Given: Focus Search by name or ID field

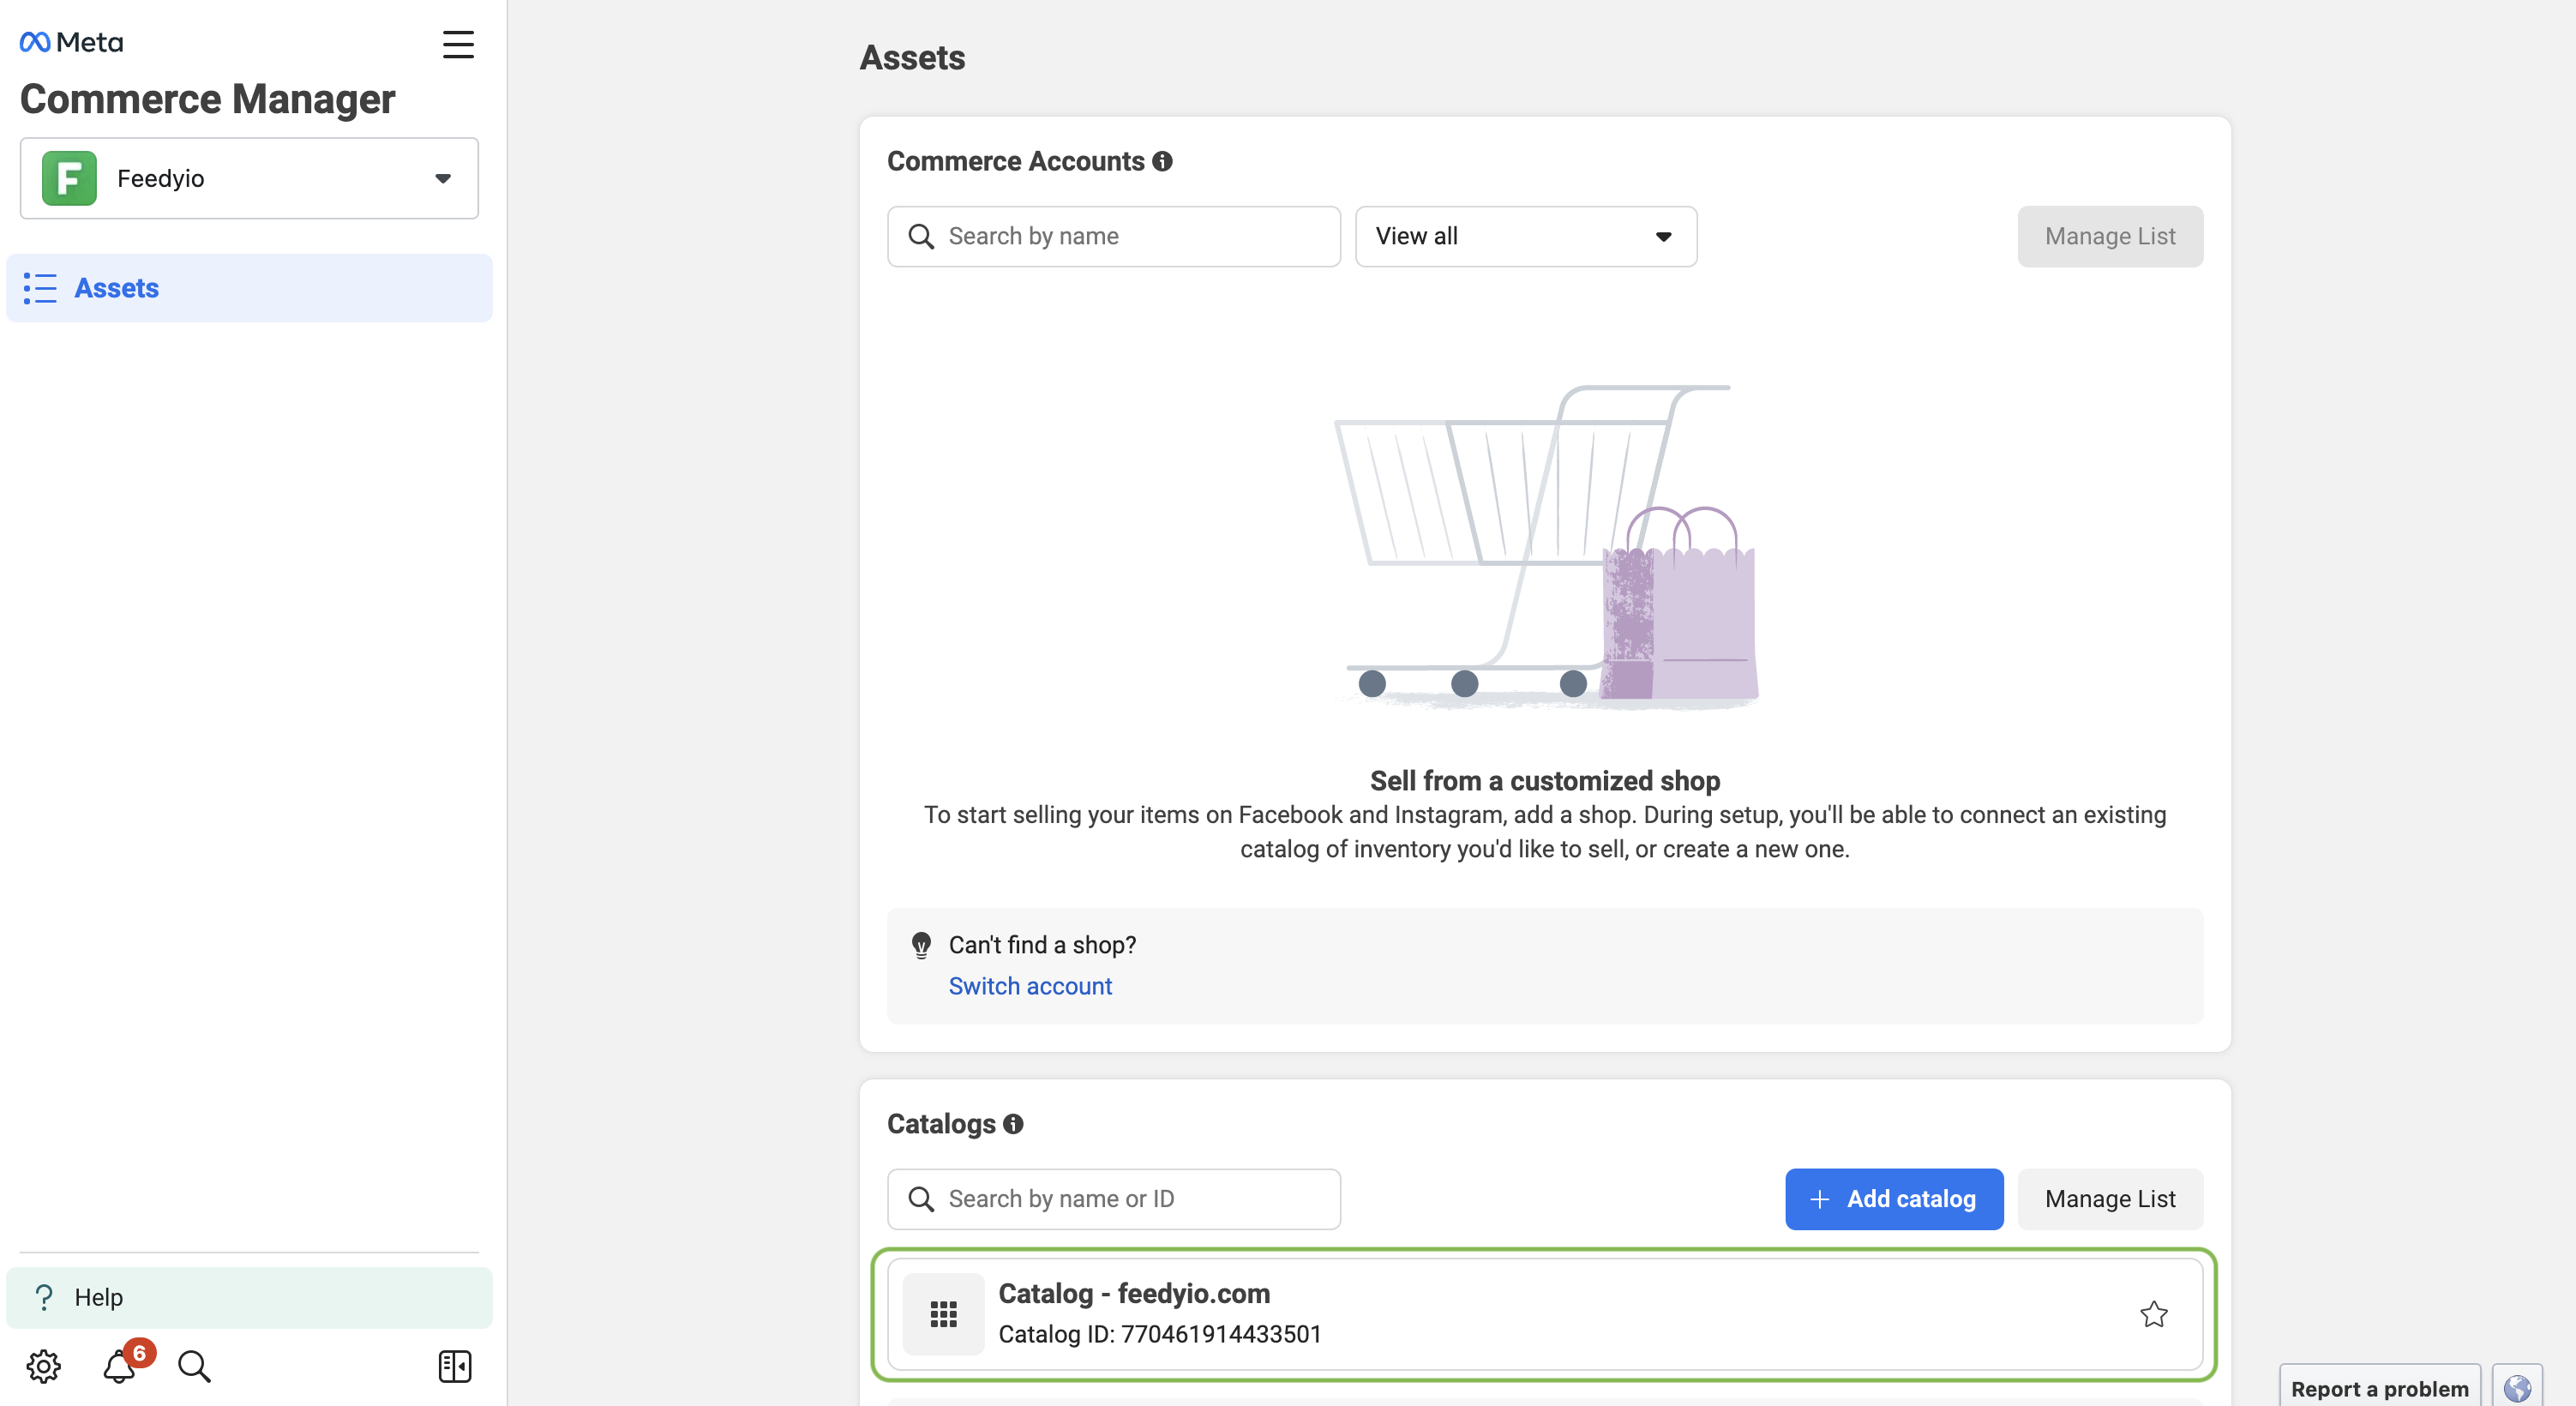Looking at the screenshot, I should click(1114, 1199).
